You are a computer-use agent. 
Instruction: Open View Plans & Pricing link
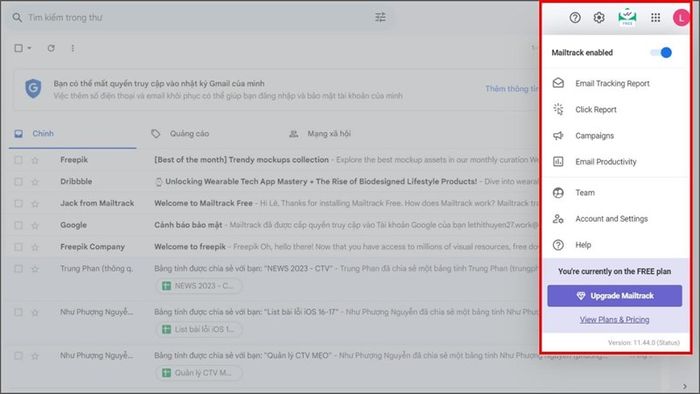click(615, 319)
